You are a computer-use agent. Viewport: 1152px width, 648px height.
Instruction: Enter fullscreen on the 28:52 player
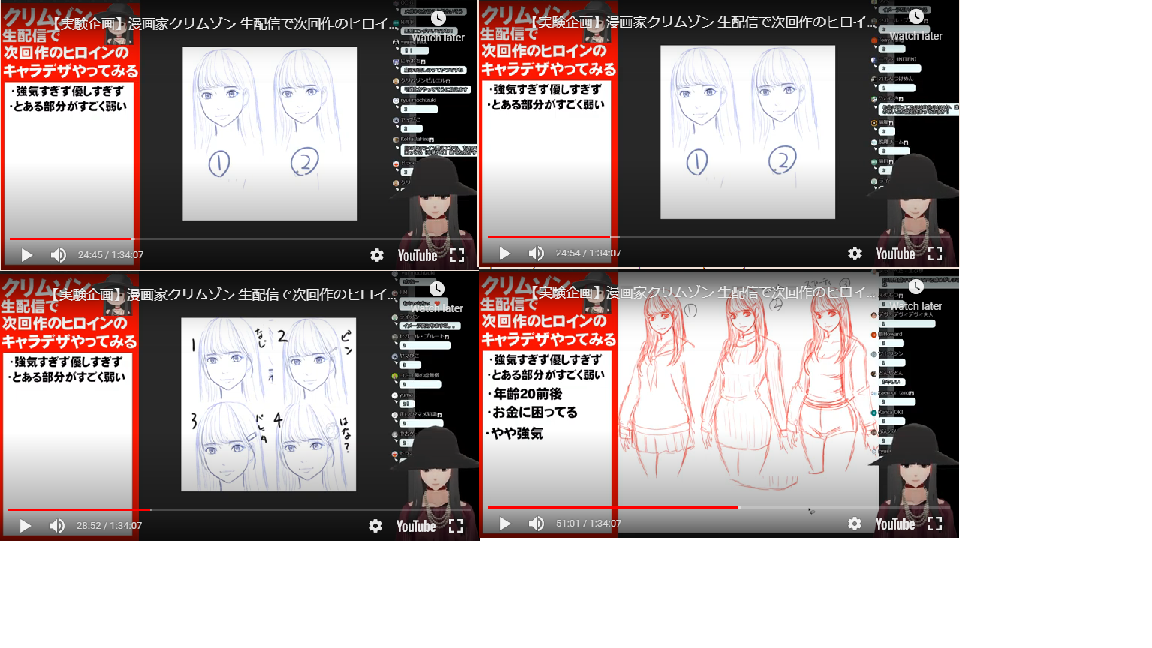pos(456,526)
